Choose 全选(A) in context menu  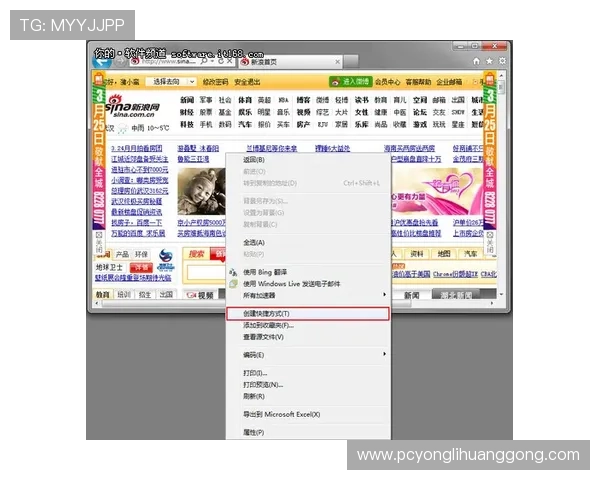point(308,242)
